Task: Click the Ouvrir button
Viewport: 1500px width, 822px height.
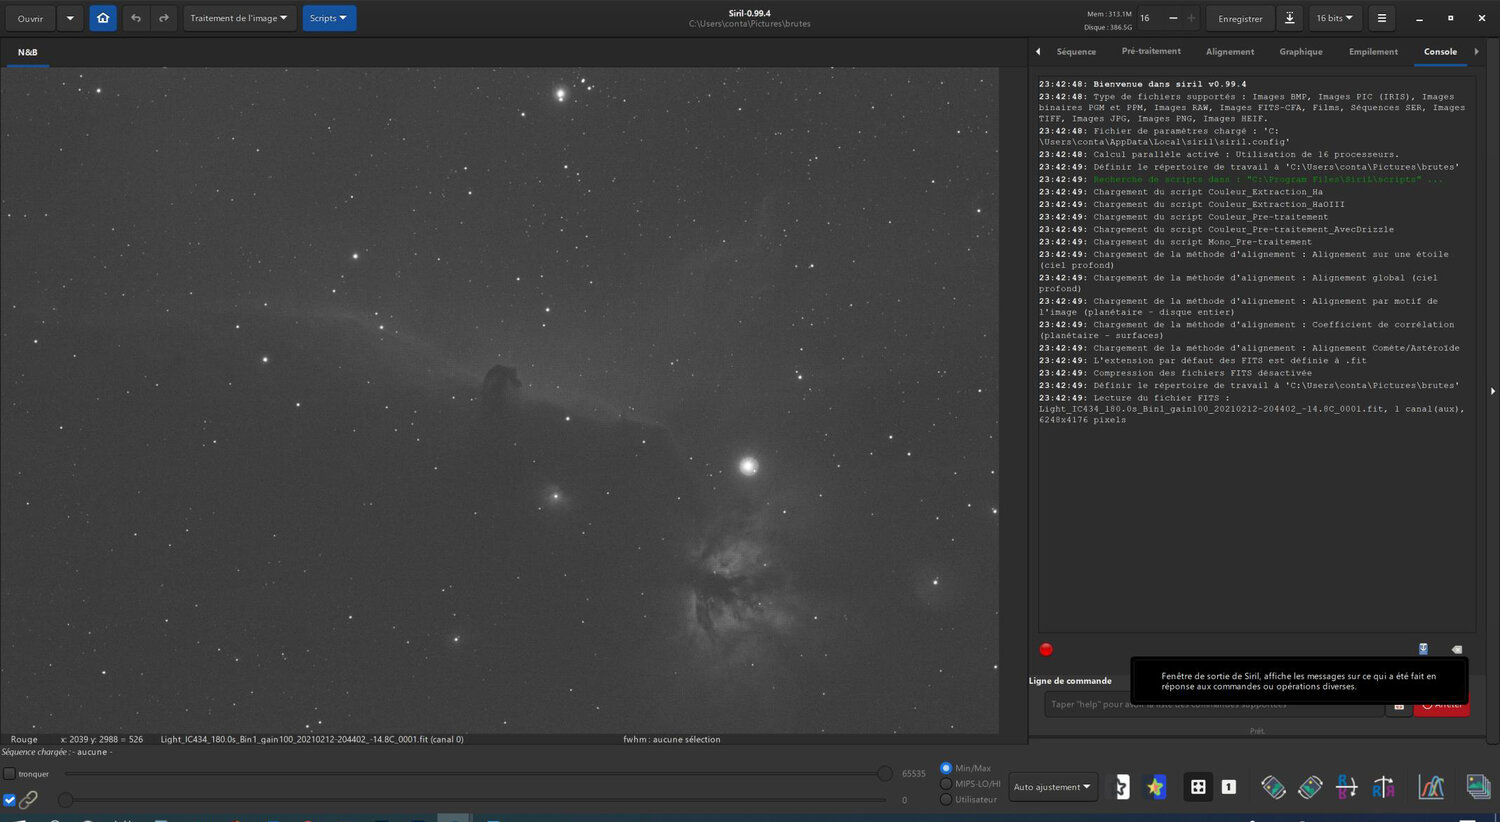Action: (x=30, y=18)
